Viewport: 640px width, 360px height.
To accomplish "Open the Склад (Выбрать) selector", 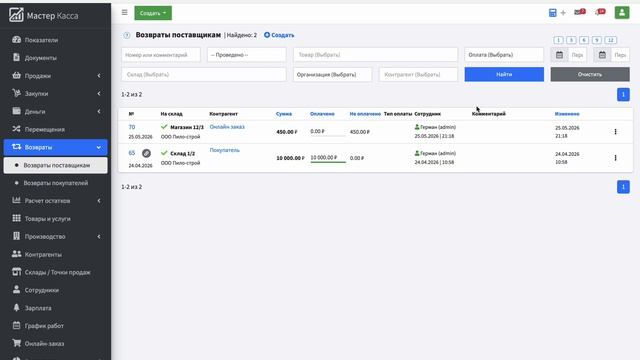I will coord(204,74).
